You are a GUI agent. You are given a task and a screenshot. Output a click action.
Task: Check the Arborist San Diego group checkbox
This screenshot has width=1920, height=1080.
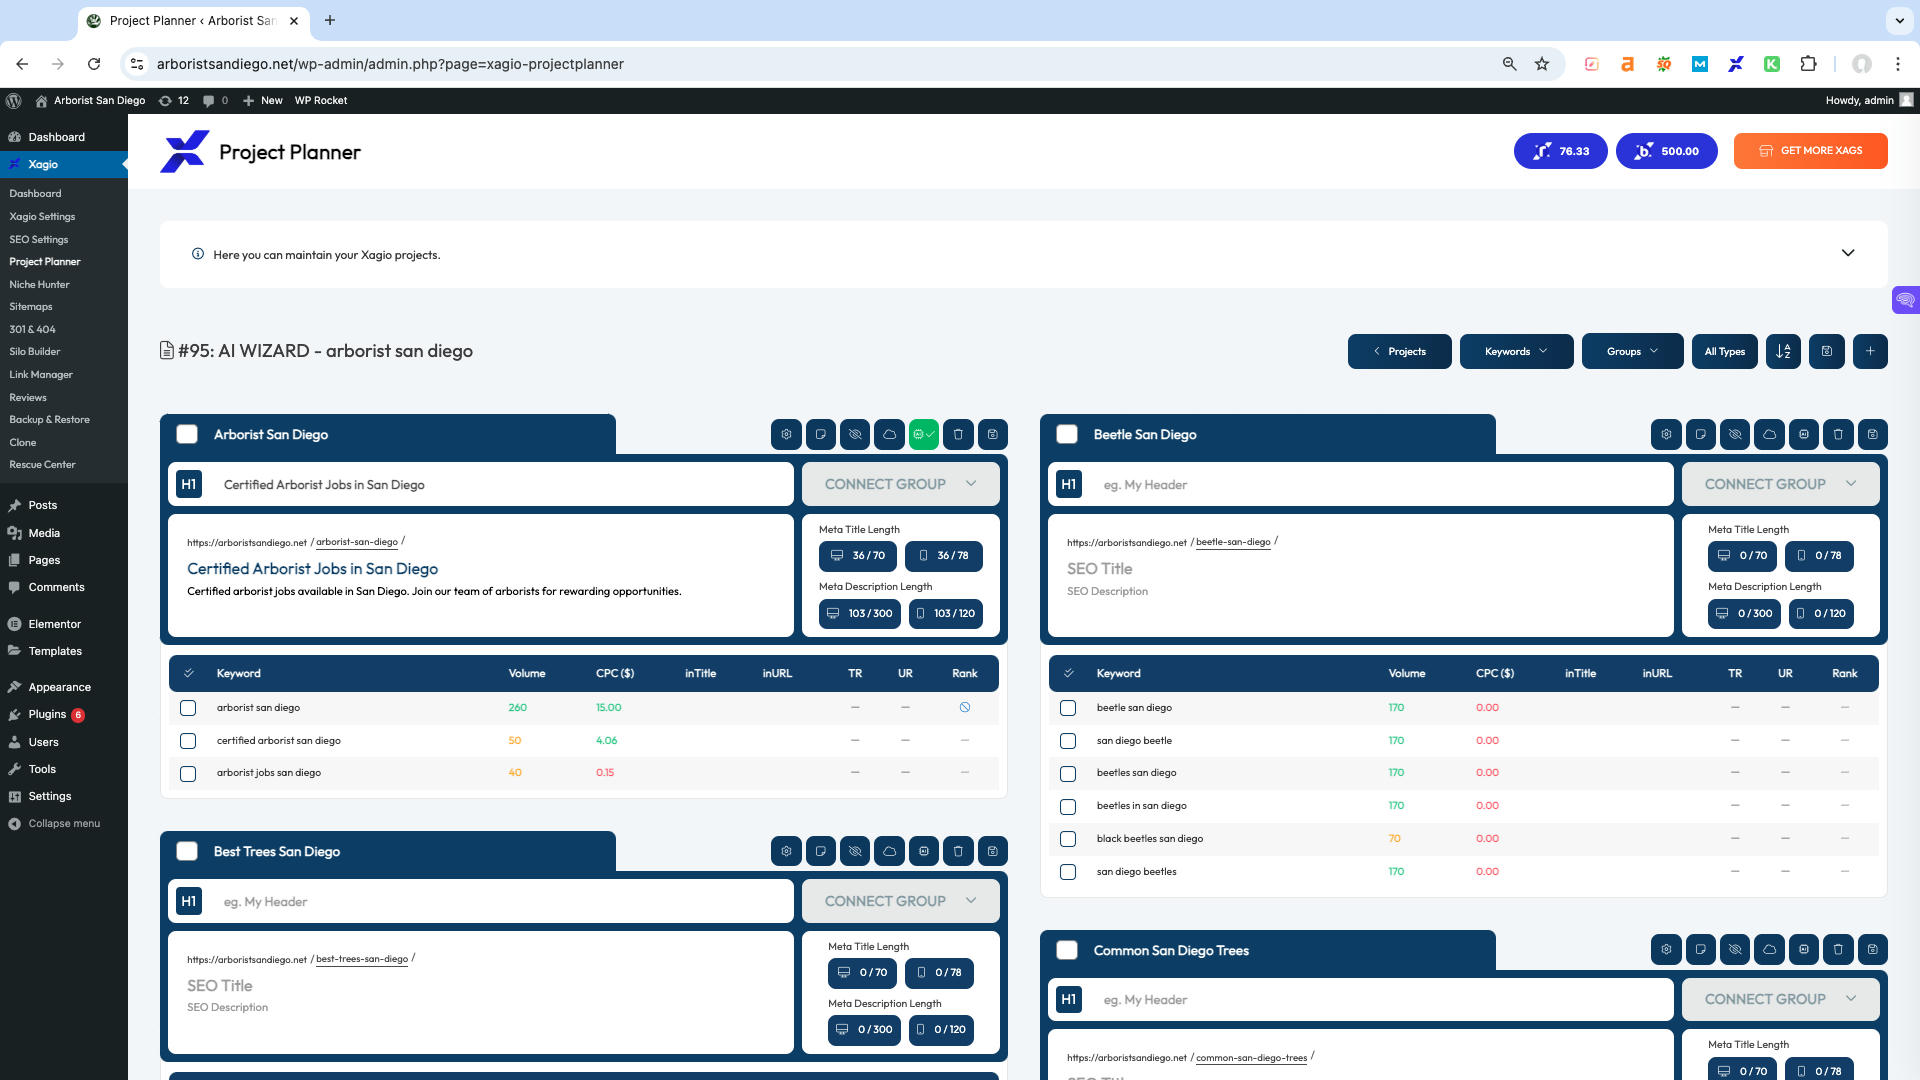click(187, 434)
